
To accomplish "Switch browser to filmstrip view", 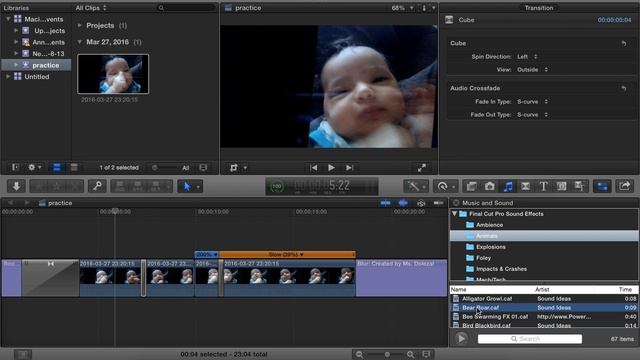I will [57, 167].
